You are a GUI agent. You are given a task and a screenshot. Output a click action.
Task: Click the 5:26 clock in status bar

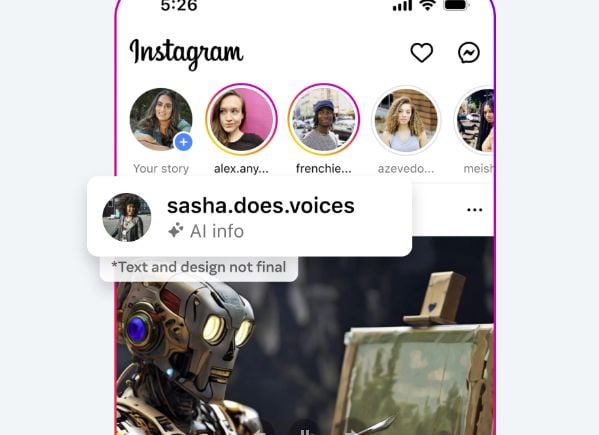pos(179,5)
